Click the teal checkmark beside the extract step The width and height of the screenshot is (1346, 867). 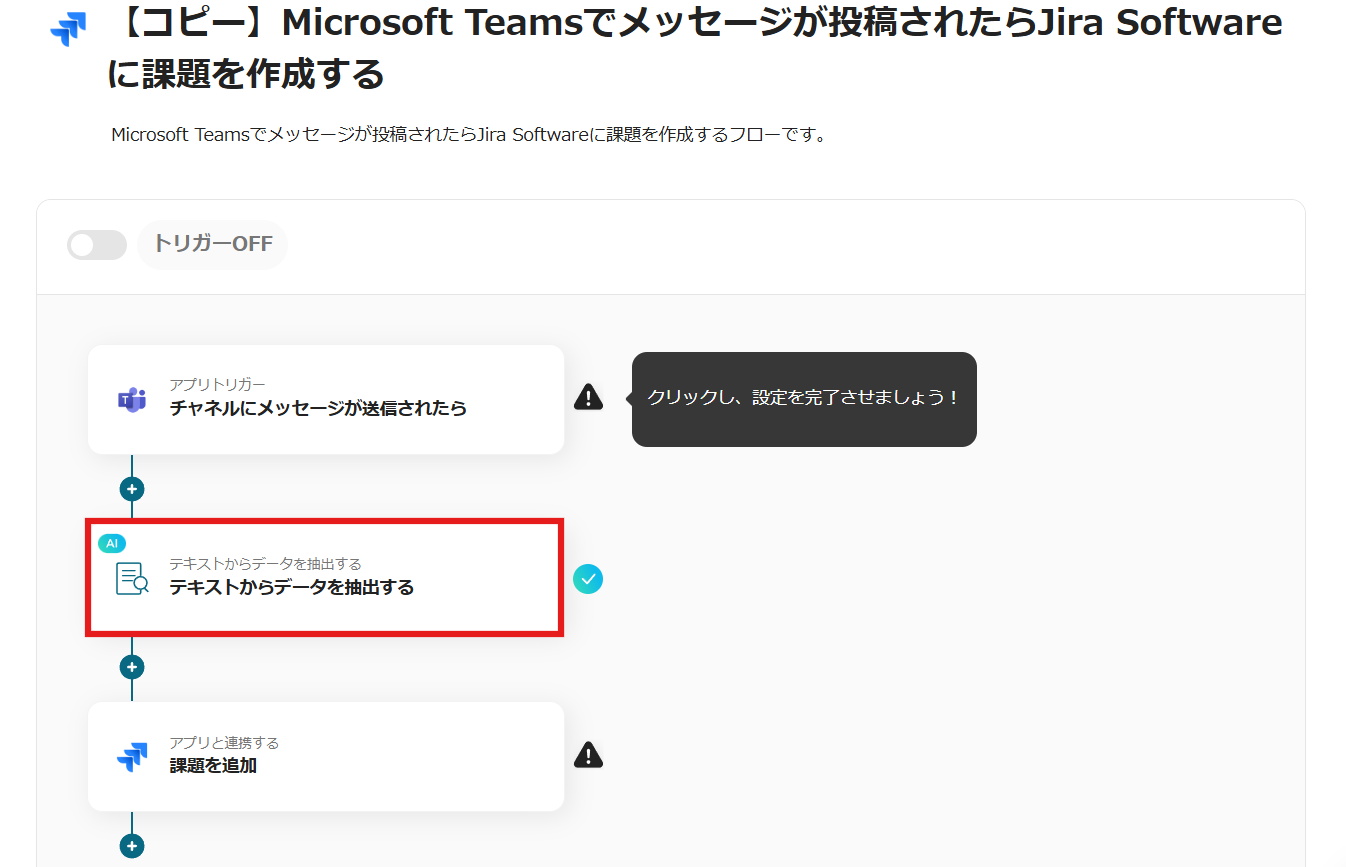click(588, 578)
